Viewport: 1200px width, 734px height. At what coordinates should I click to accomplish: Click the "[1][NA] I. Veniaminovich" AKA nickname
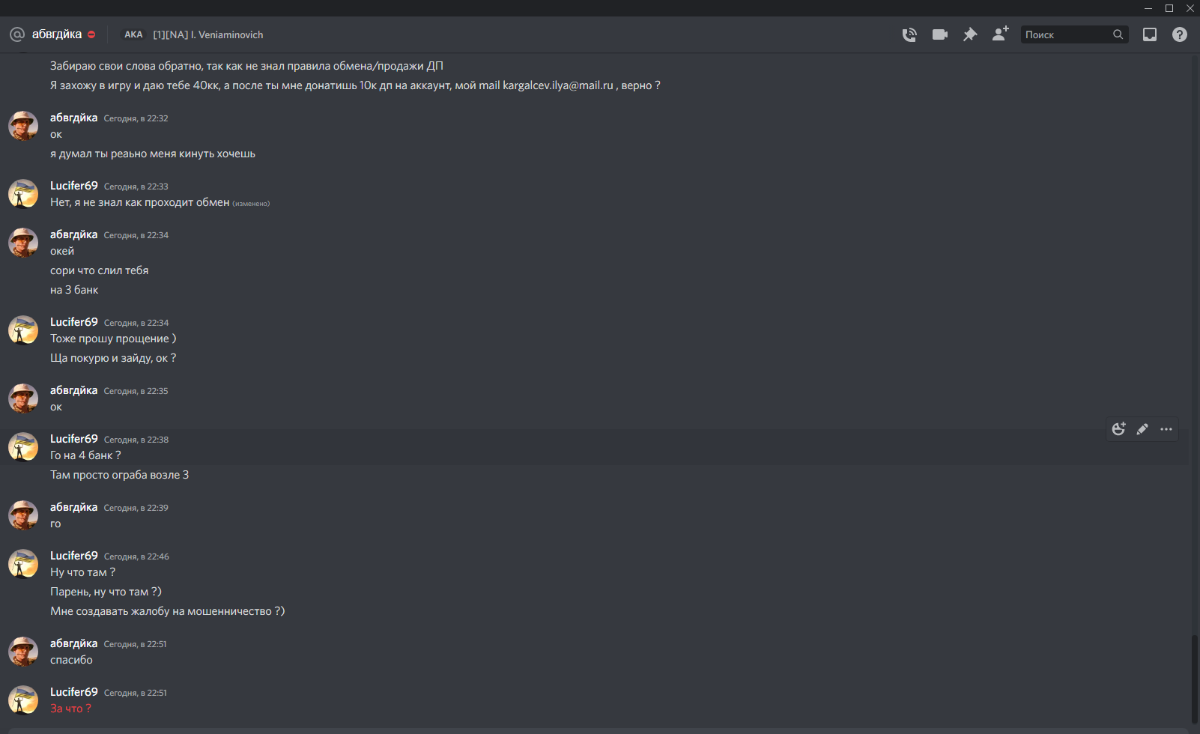coord(208,34)
